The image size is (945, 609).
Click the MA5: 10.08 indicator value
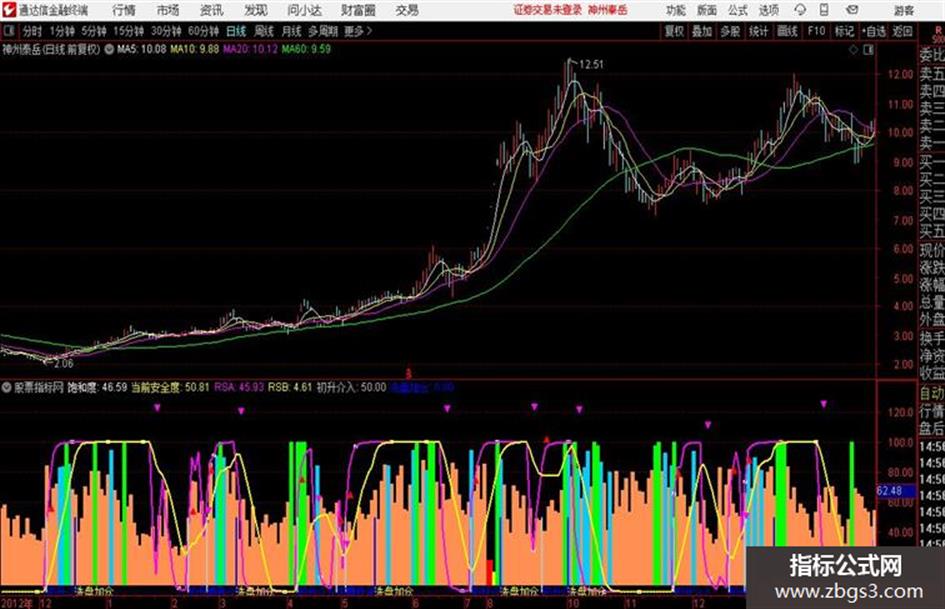(142, 49)
